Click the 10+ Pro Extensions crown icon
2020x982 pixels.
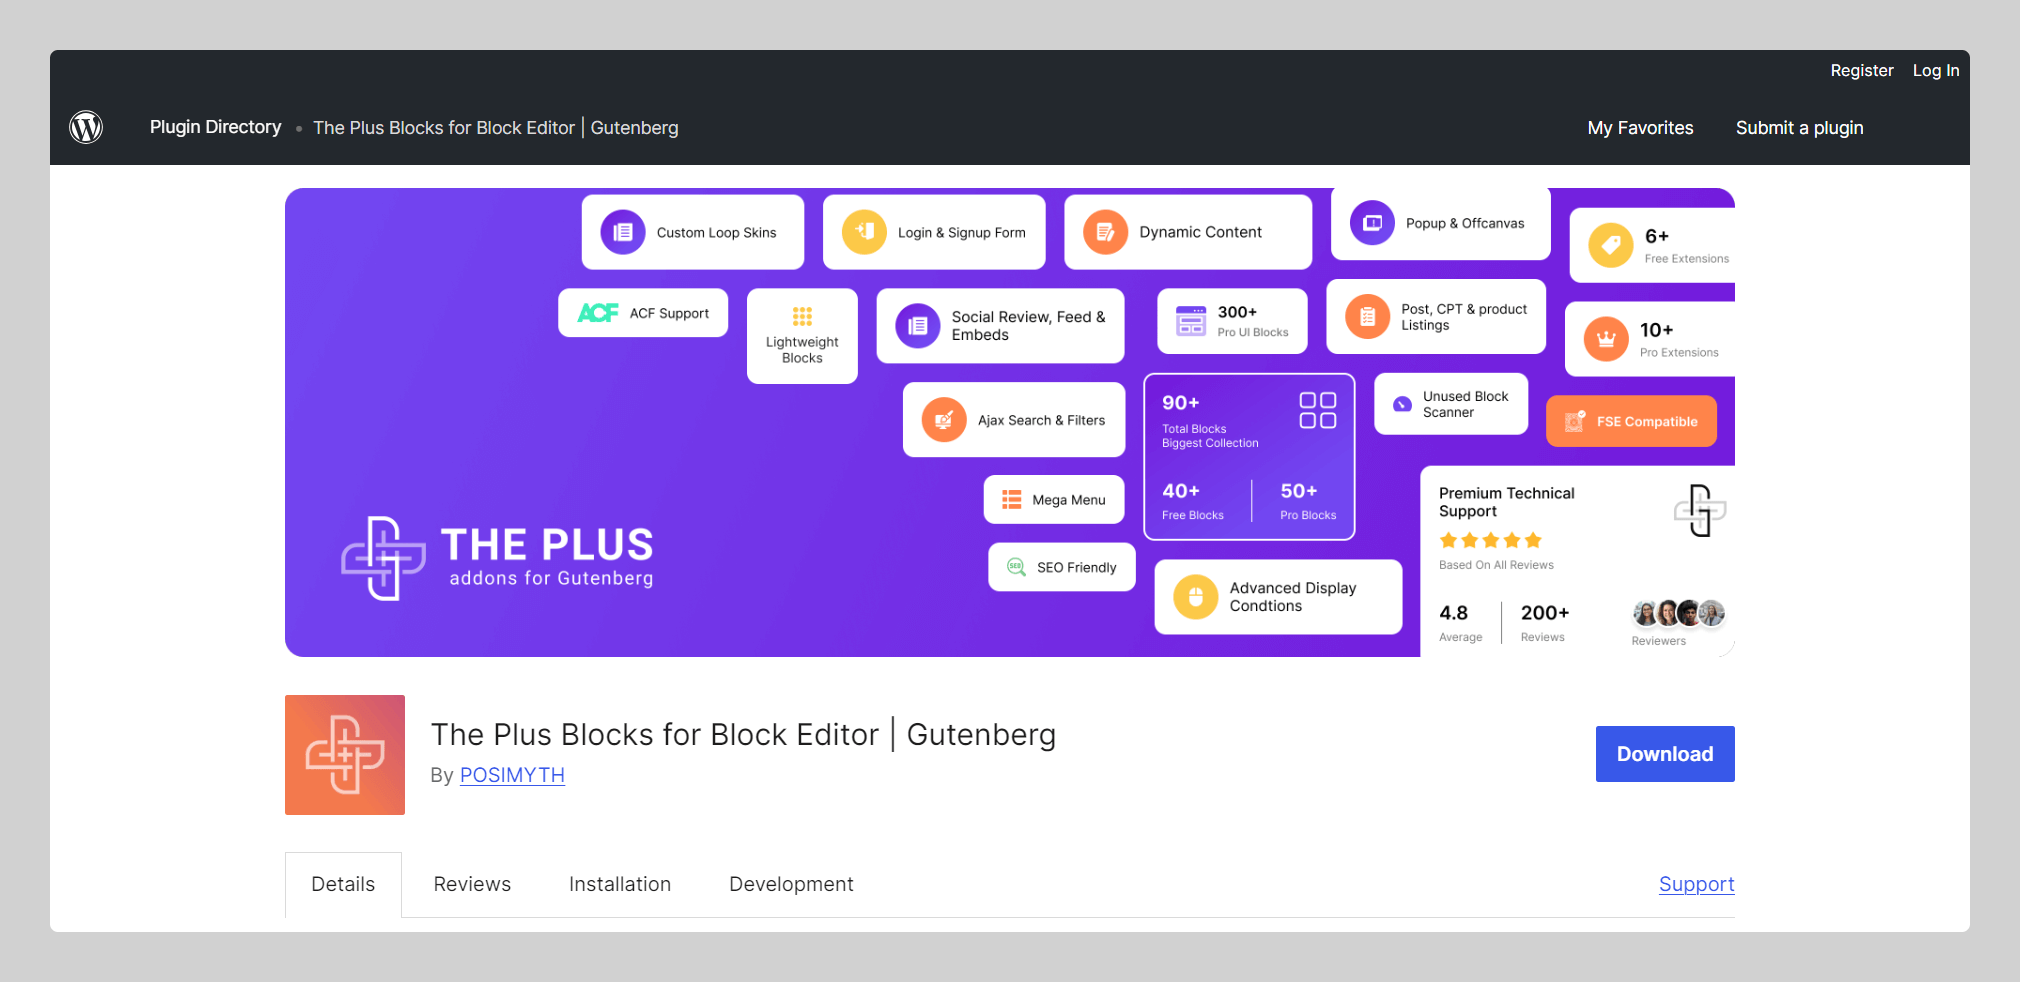pos(1606,340)
